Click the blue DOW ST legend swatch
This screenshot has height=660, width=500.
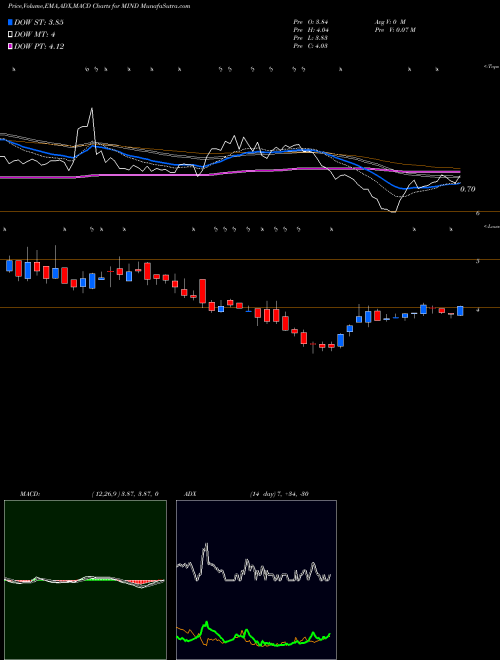[10, 22]
